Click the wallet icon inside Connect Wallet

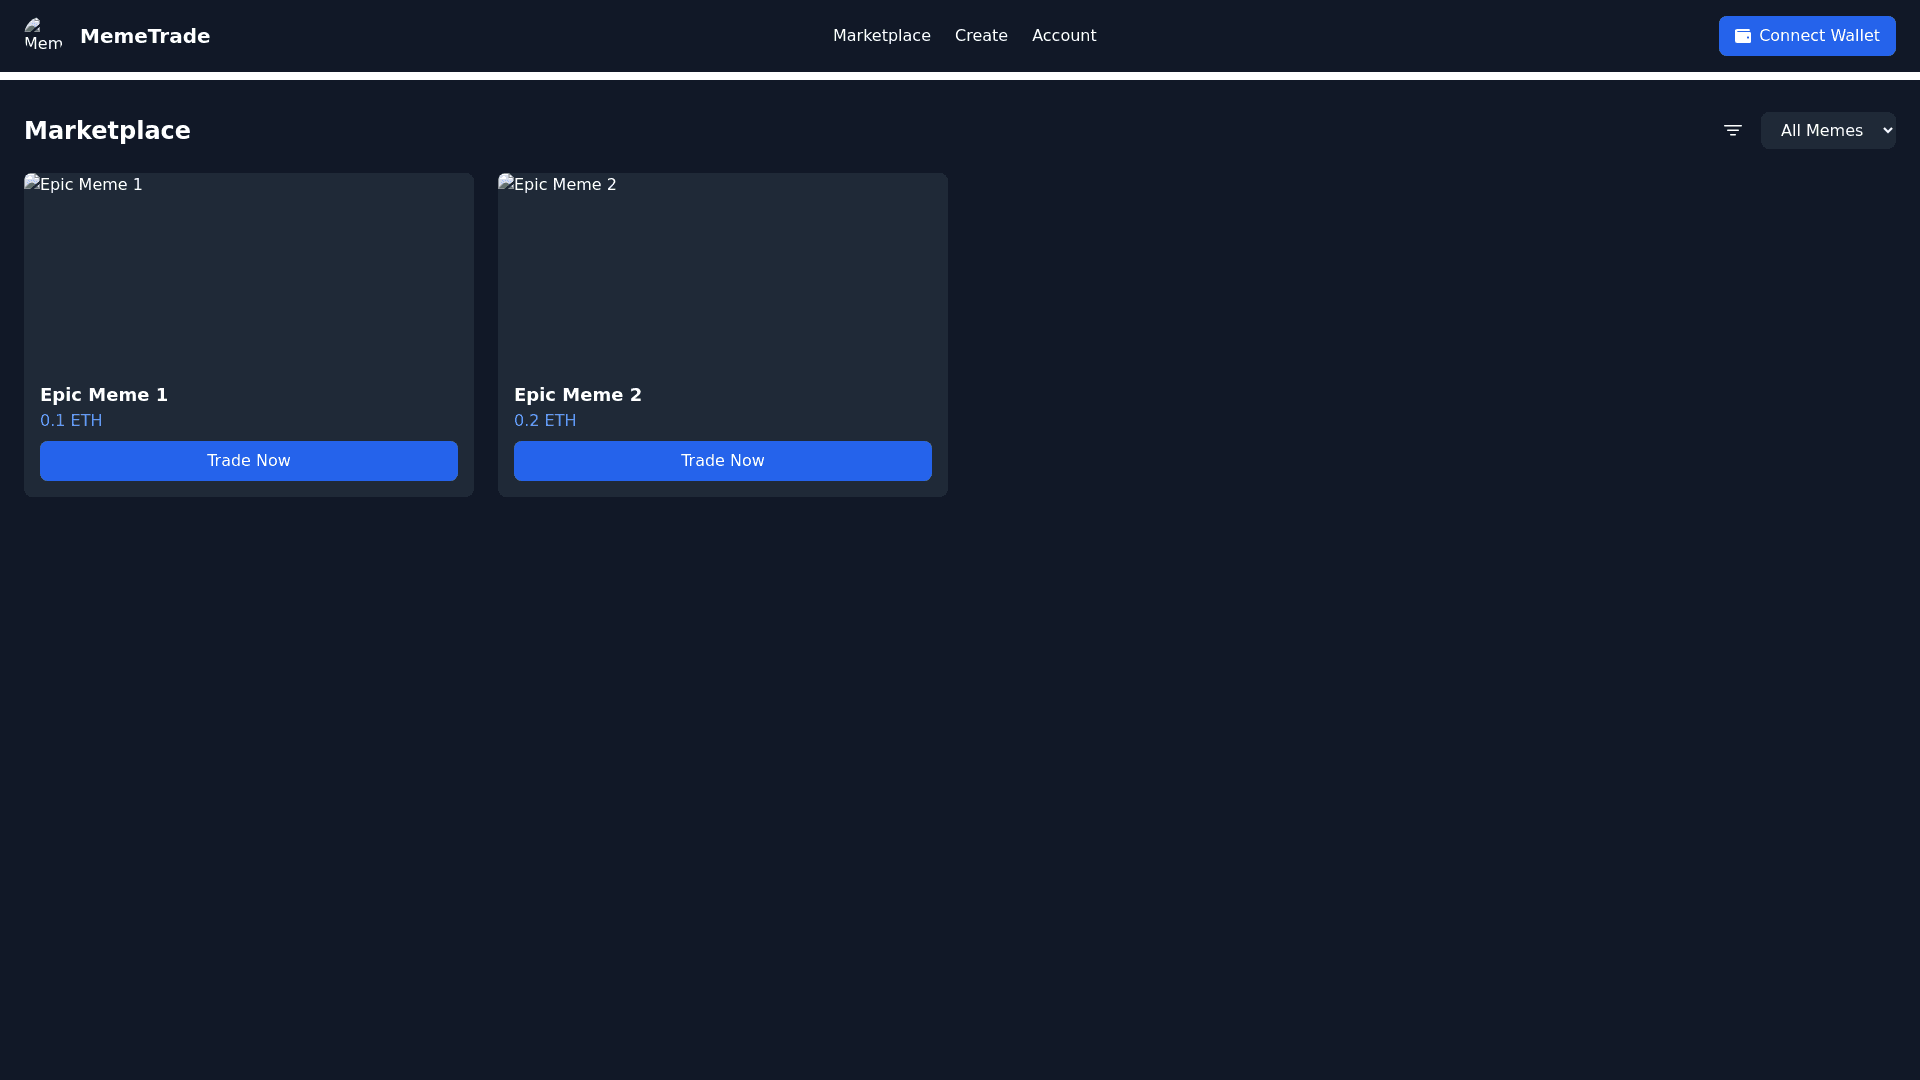pyautogui.click(x=1743, y=35)
